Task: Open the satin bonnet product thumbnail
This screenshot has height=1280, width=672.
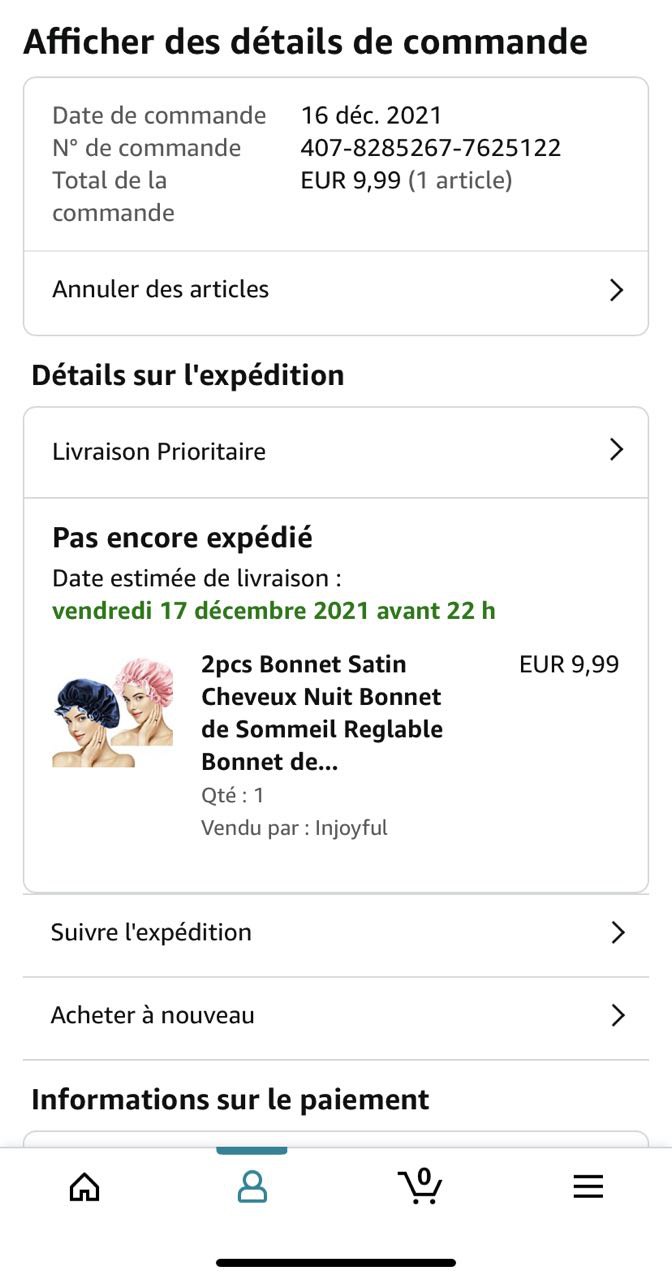Action: tap(112, 712)
